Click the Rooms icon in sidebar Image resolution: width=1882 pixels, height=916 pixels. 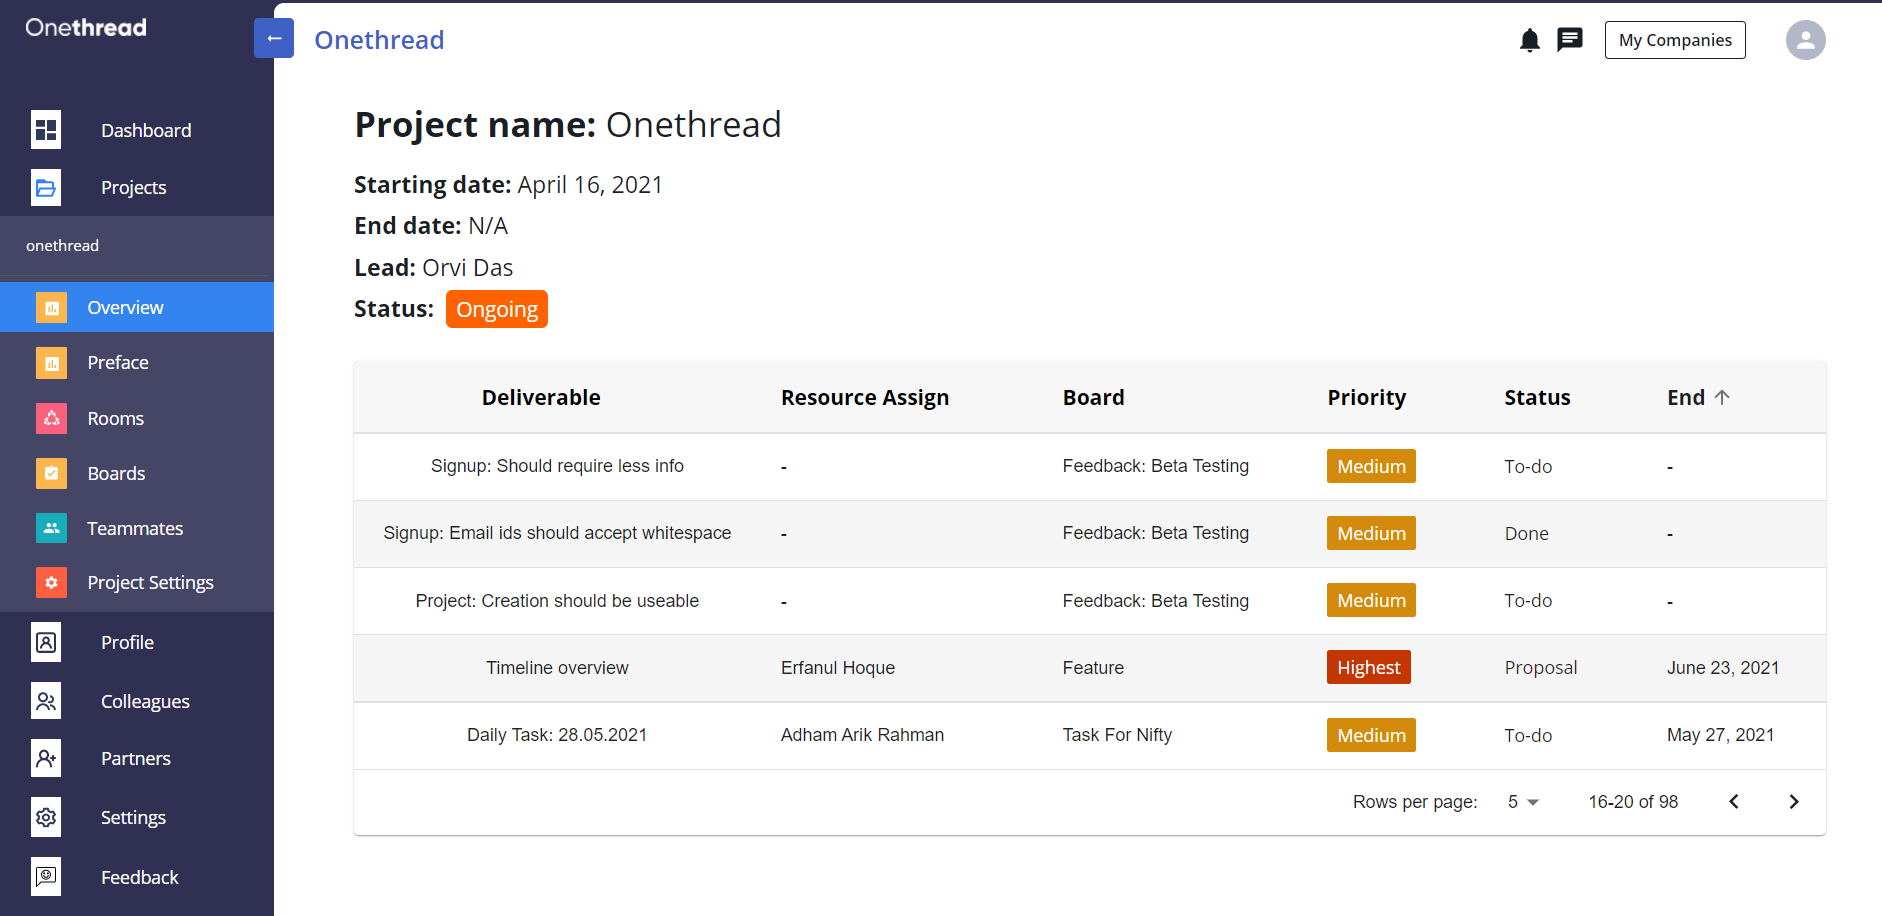pos(51,418)
